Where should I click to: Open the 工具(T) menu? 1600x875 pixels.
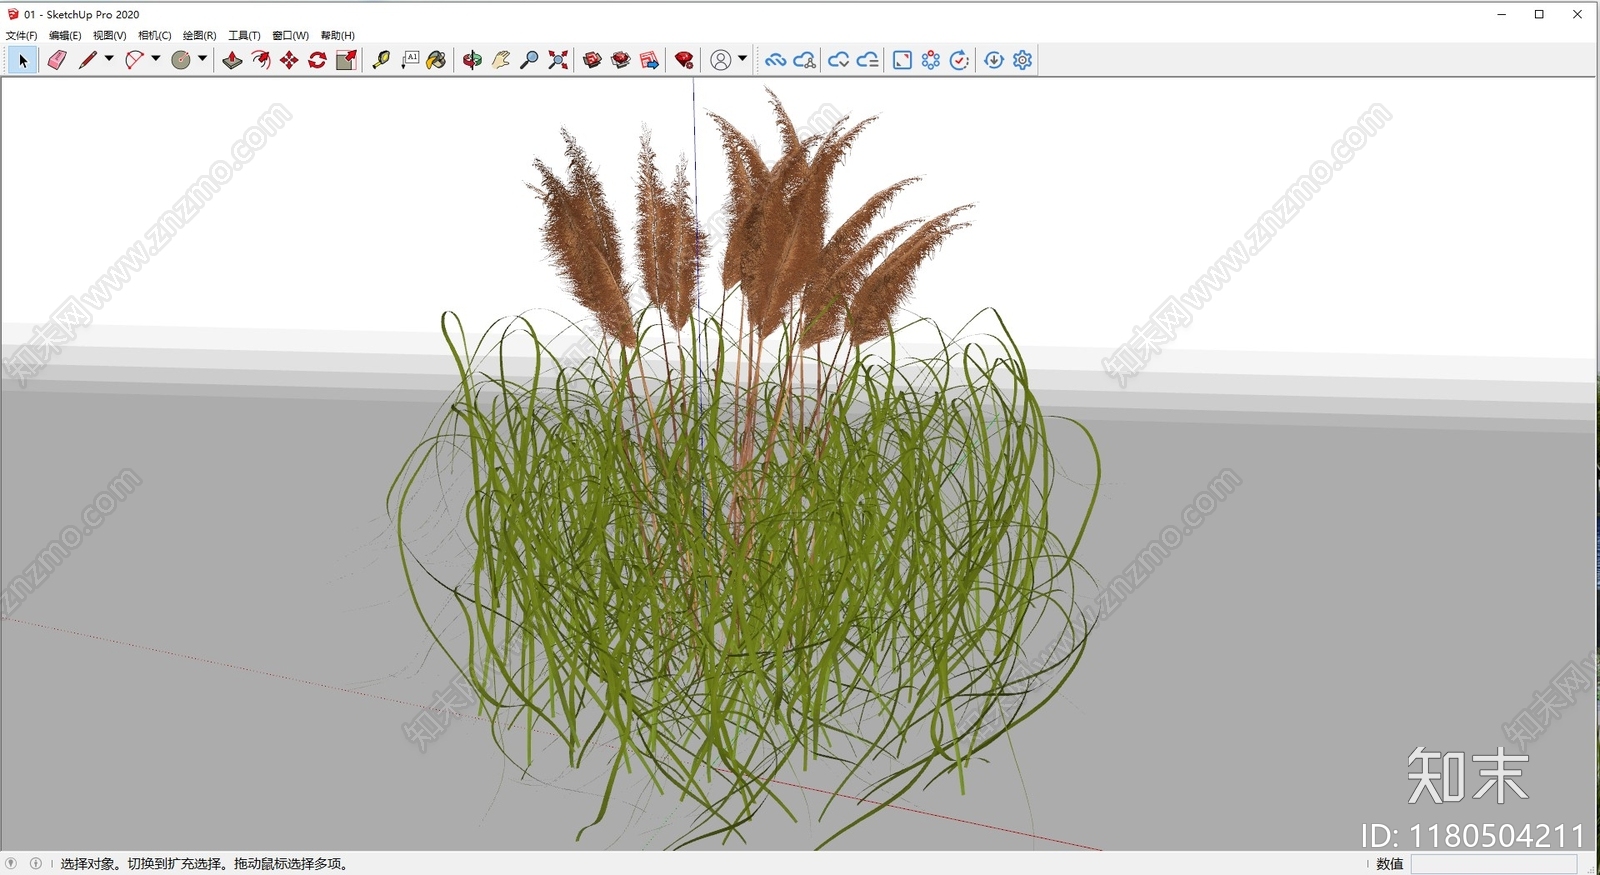click(245, 35)
